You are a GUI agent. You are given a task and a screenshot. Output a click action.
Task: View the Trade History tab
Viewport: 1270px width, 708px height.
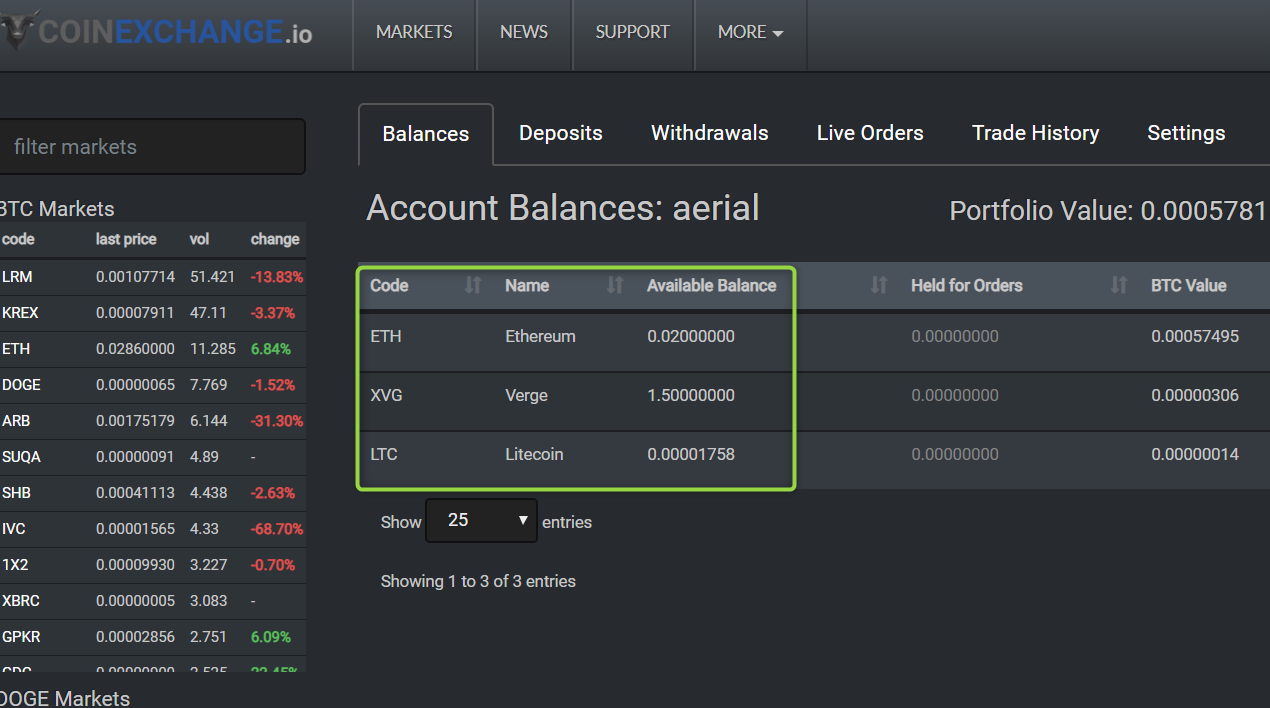(1035, 134)
